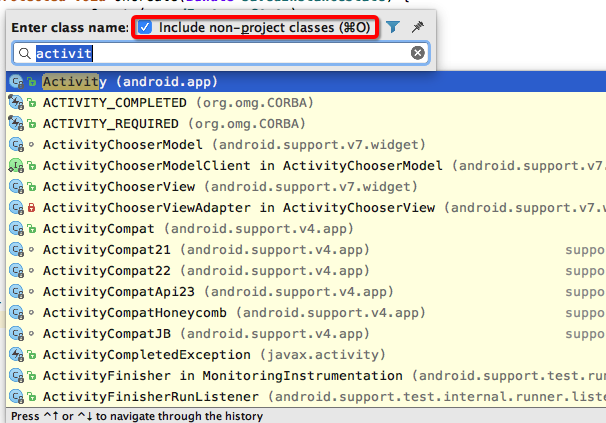The image size is (606, 423).
Task: Click green public icon of ActivityCompat
Action: pyautogui.click(x=32, y=229)
